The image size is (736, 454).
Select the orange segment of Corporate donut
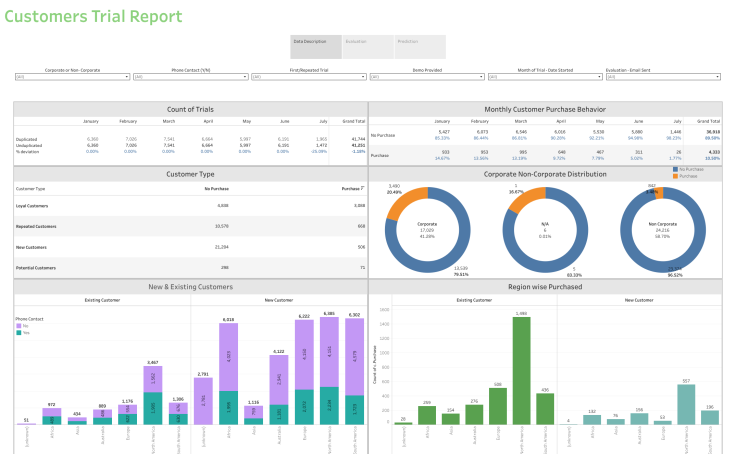[405, 200]
